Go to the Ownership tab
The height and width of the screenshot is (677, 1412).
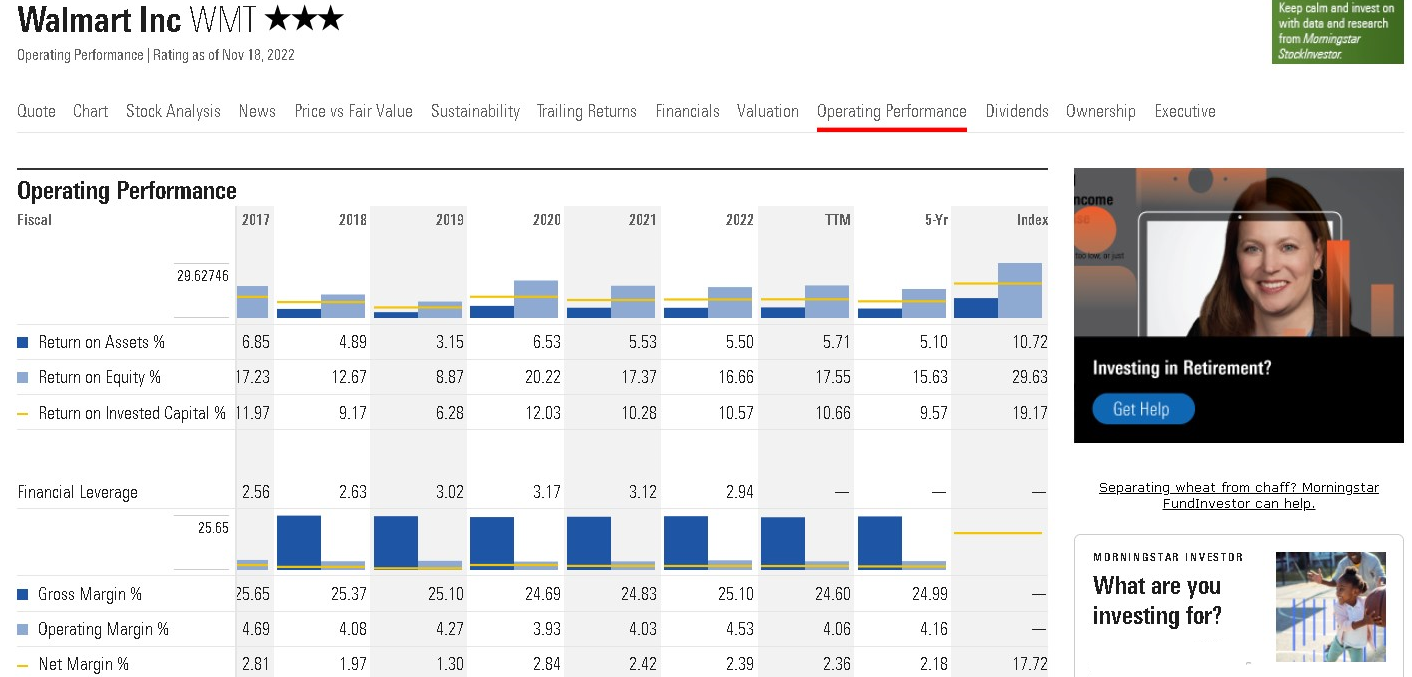(1100, 111)
